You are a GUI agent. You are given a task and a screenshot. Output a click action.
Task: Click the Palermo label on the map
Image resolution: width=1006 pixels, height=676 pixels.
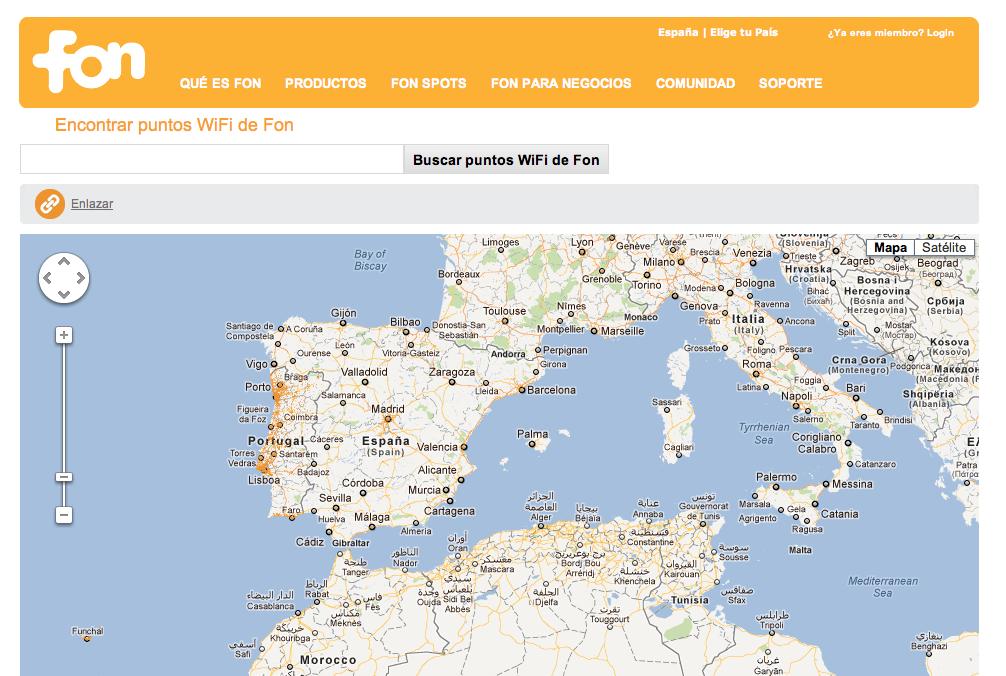(x=776, y=477)
